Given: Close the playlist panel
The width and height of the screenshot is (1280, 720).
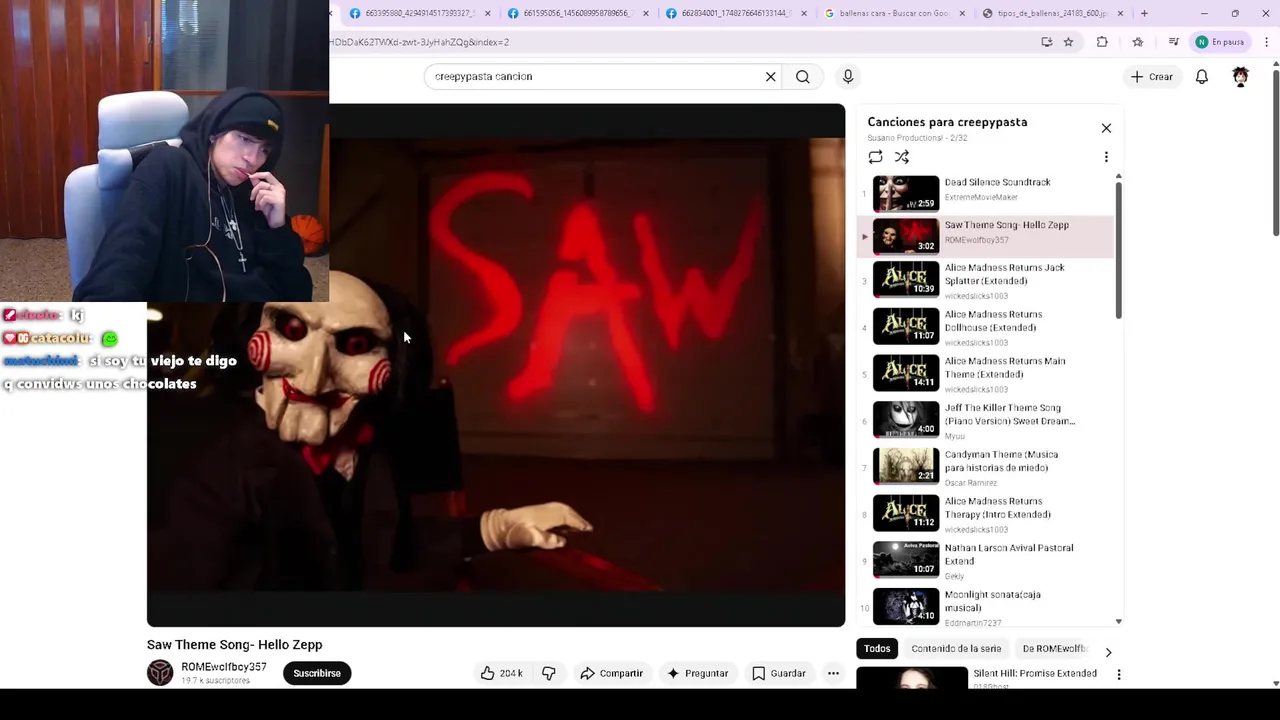Looking at the screenshot, I should click(1106, 128).
